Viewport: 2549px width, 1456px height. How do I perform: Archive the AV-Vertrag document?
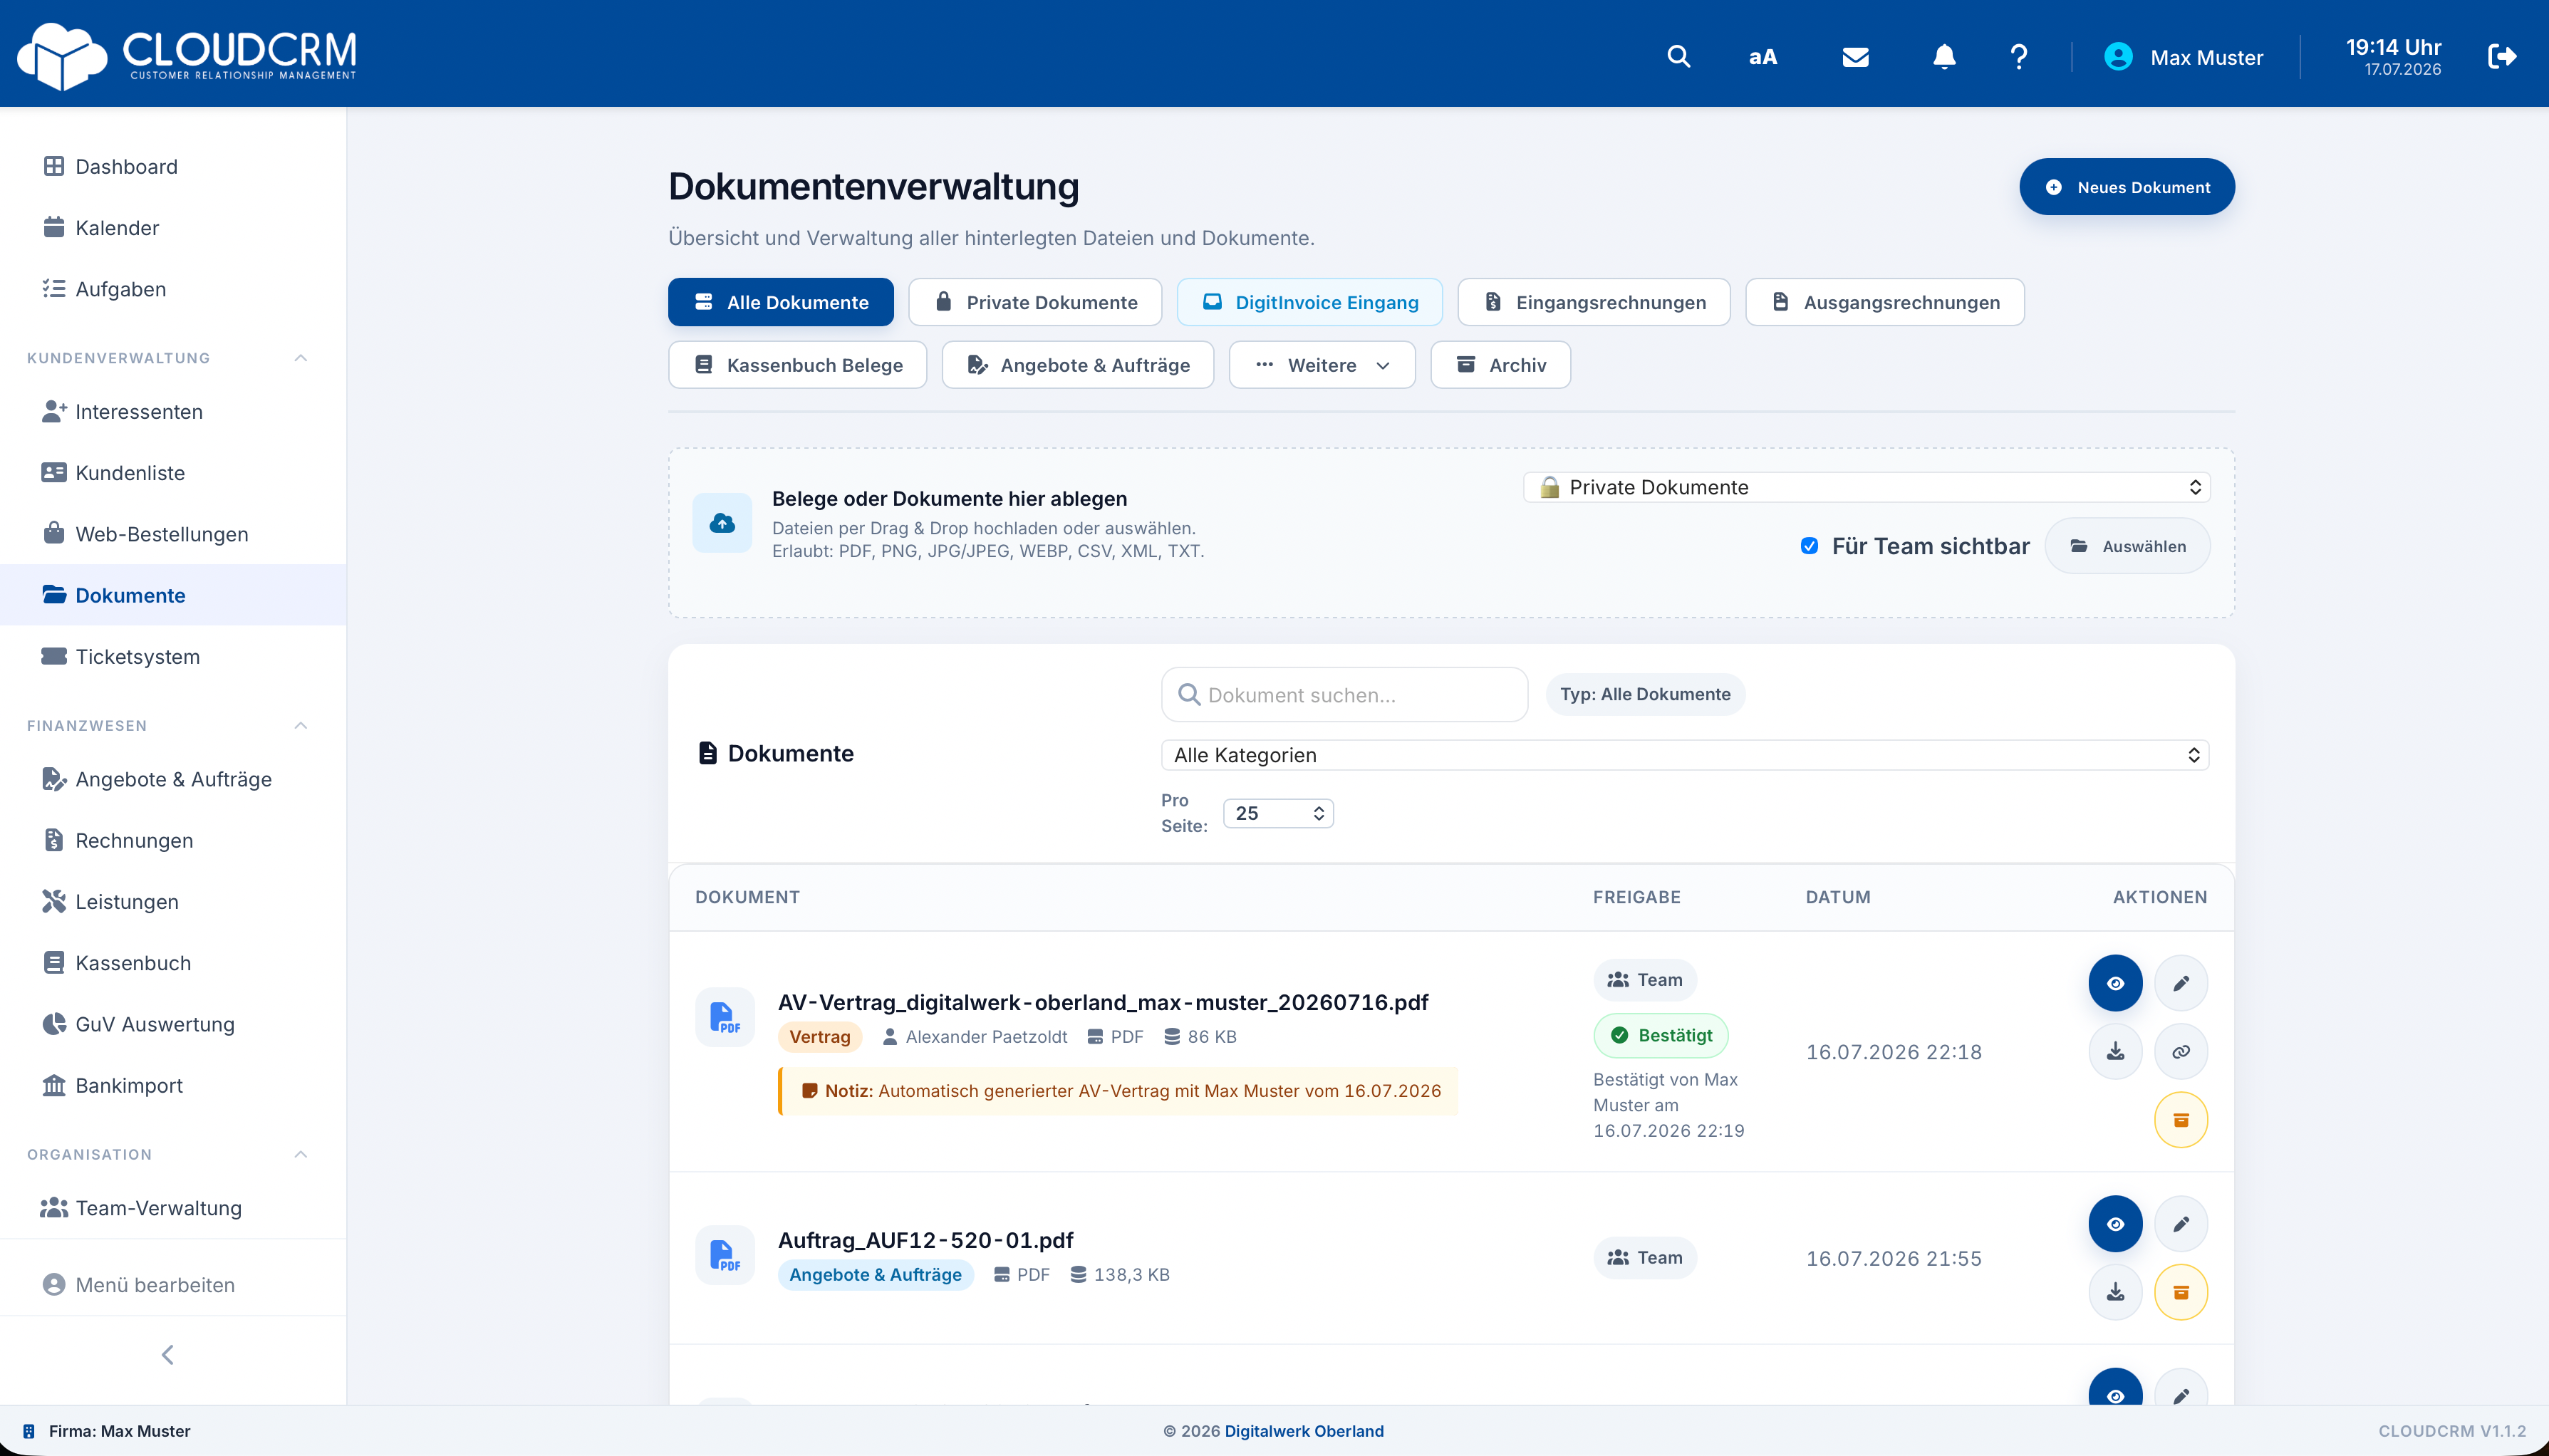[x=2181, y=1120]
